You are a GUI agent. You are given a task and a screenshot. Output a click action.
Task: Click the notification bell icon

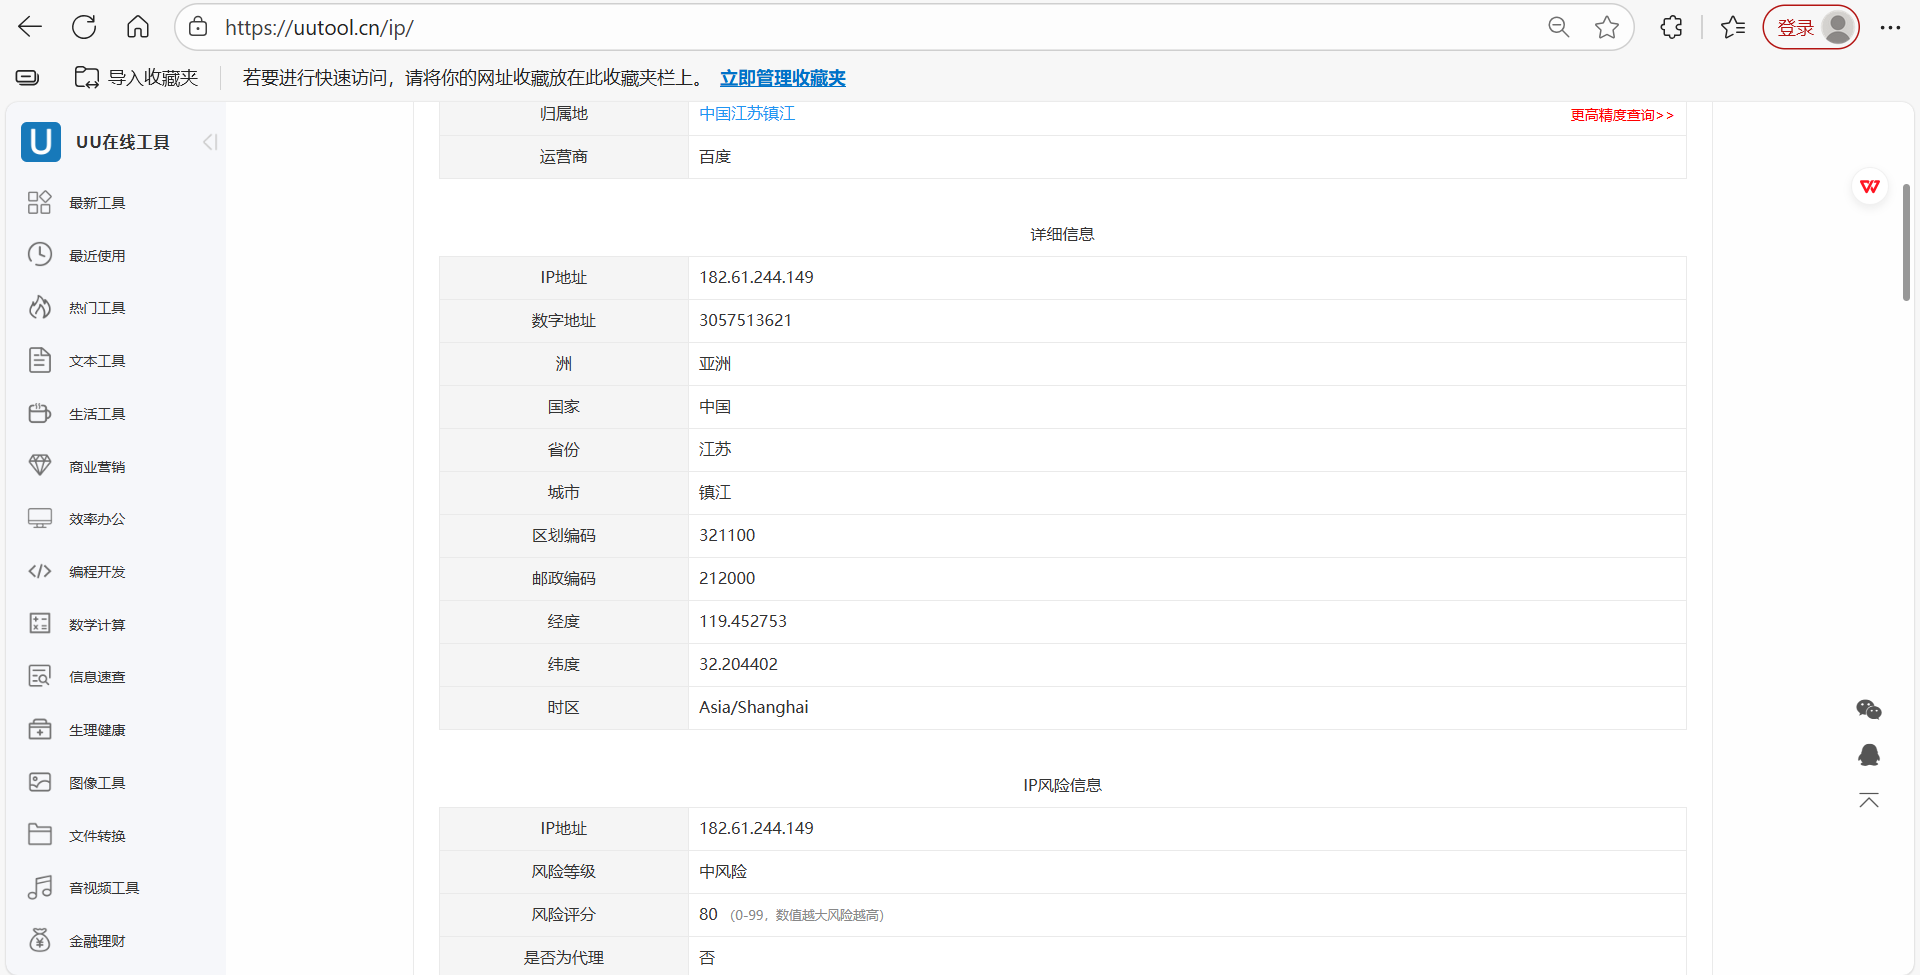click(x=1868, y=755)
